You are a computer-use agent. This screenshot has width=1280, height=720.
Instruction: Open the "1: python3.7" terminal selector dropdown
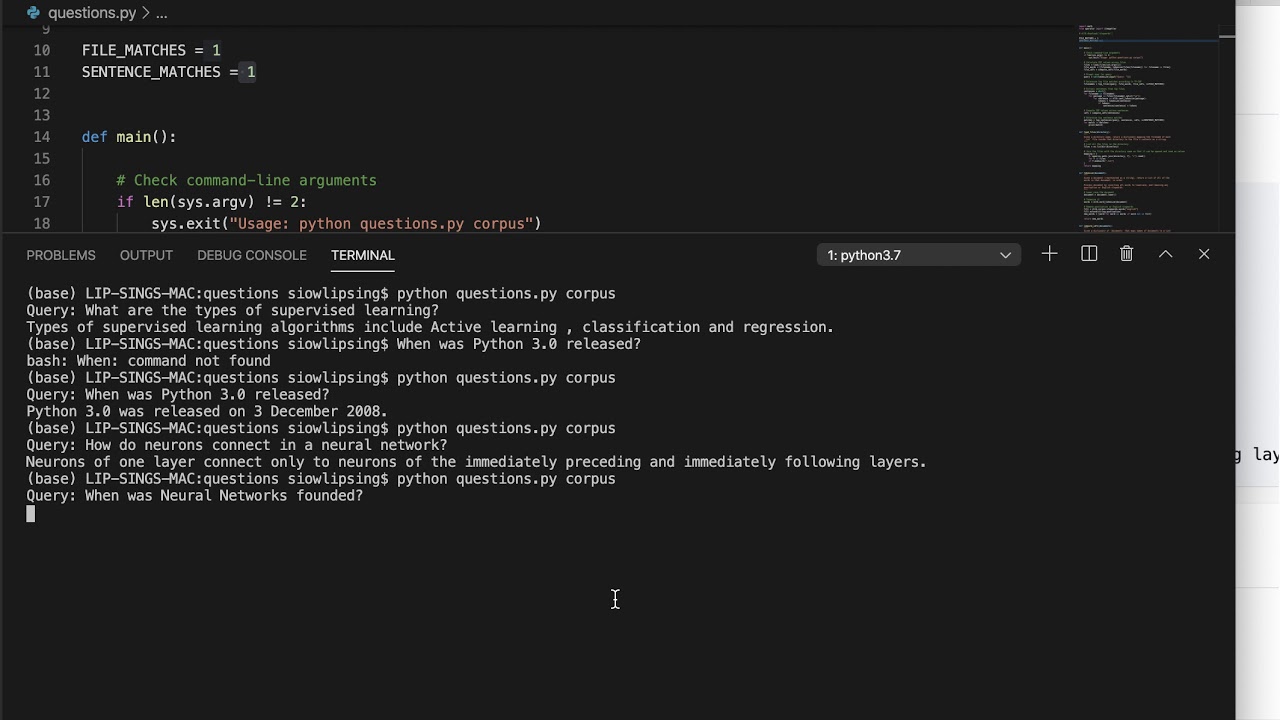pos(919,255)
